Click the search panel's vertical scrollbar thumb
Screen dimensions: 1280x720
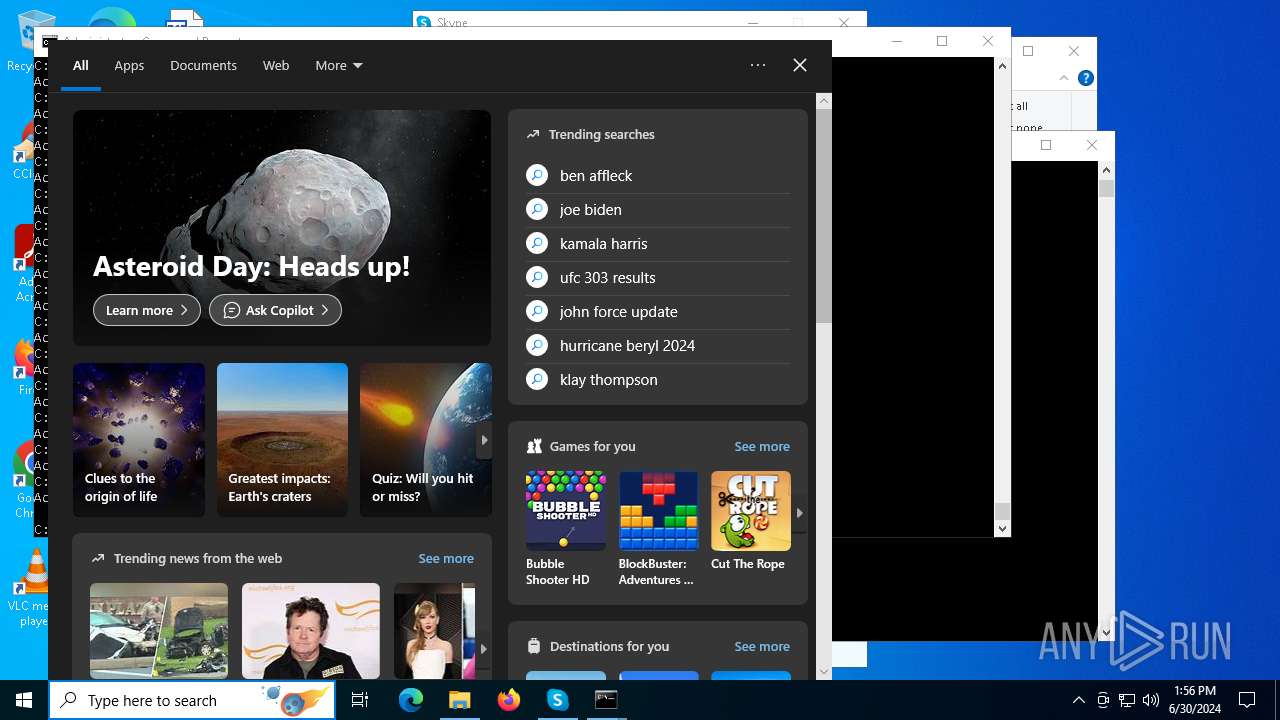824,216
